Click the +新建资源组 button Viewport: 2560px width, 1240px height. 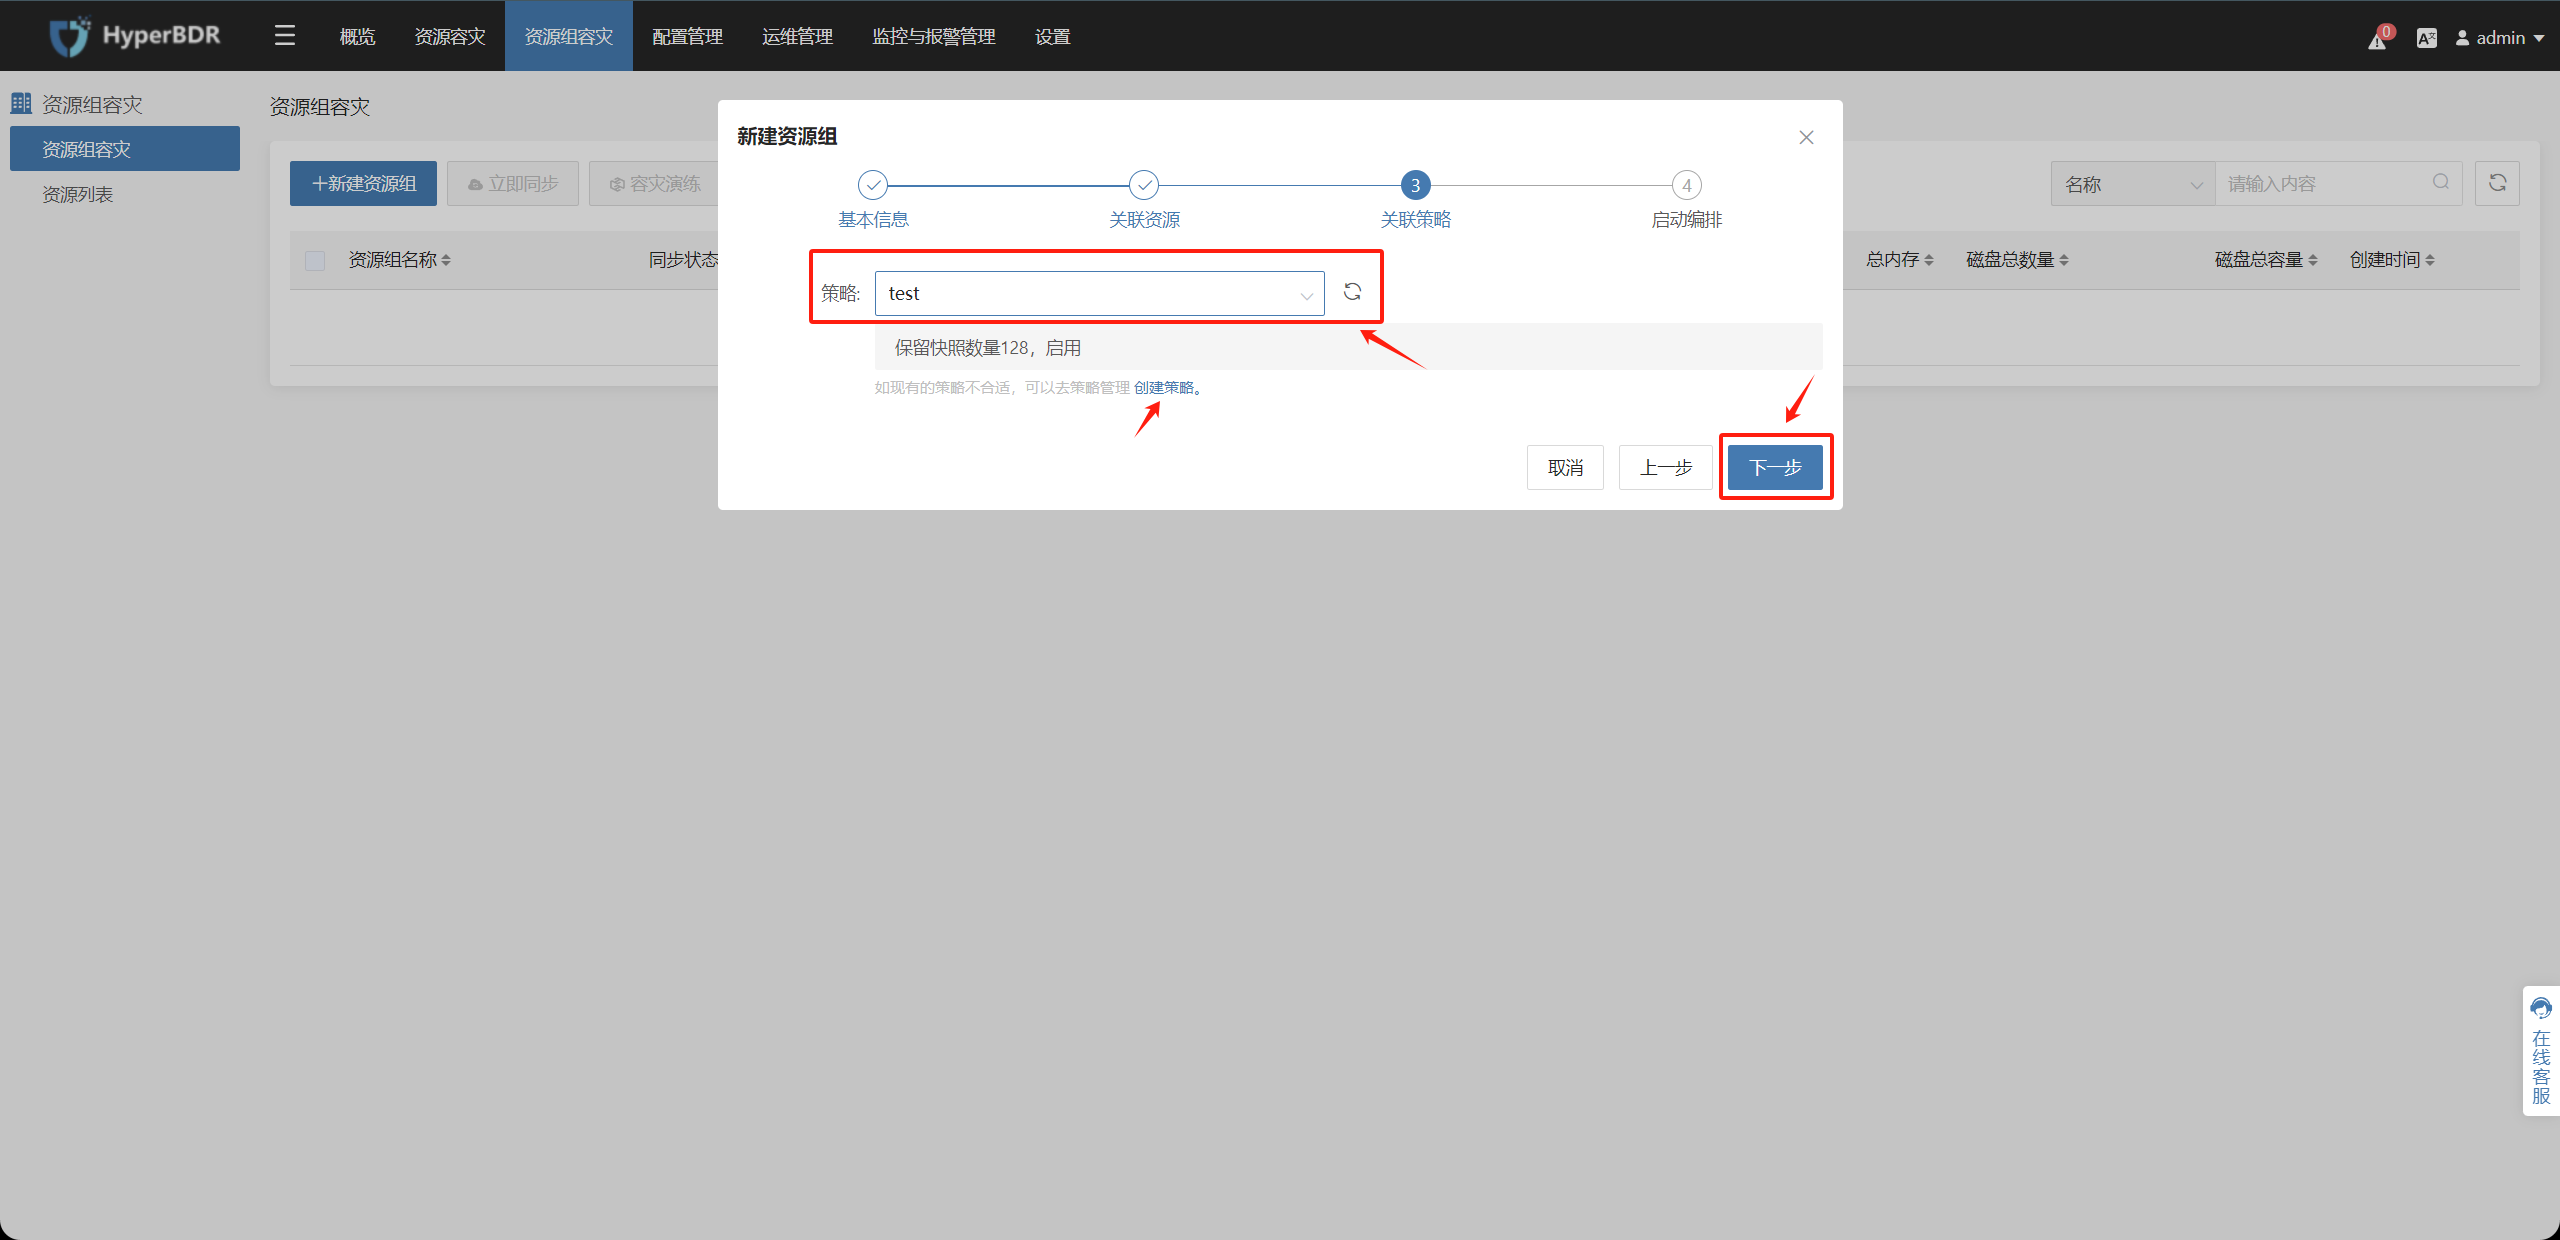coord(363,184)
